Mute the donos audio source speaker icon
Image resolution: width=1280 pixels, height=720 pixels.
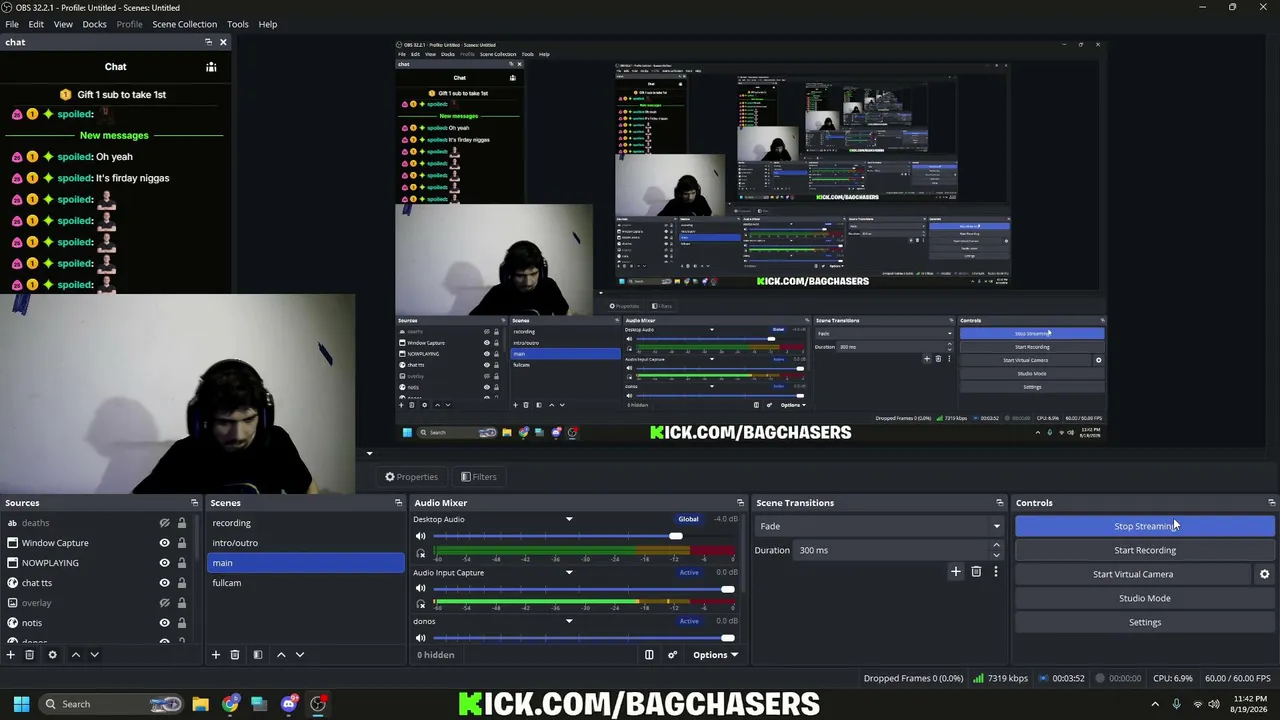point(420,638)
